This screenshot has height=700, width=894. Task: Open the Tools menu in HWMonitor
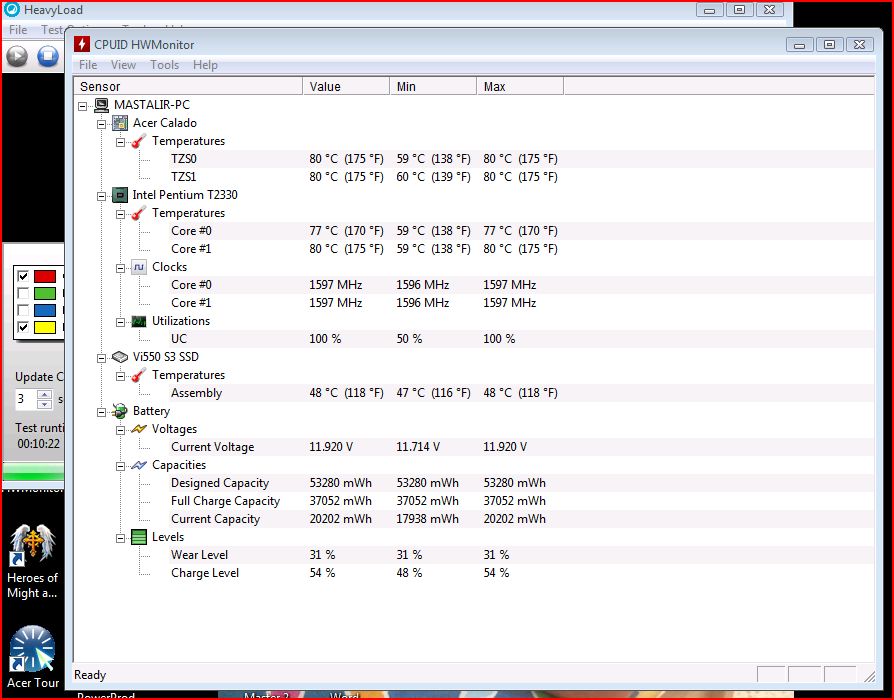(164, 65)
